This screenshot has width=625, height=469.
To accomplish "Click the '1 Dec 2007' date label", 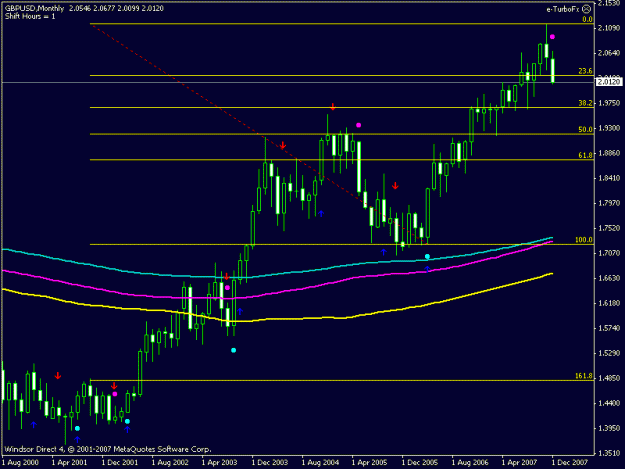I will (570, 463).
